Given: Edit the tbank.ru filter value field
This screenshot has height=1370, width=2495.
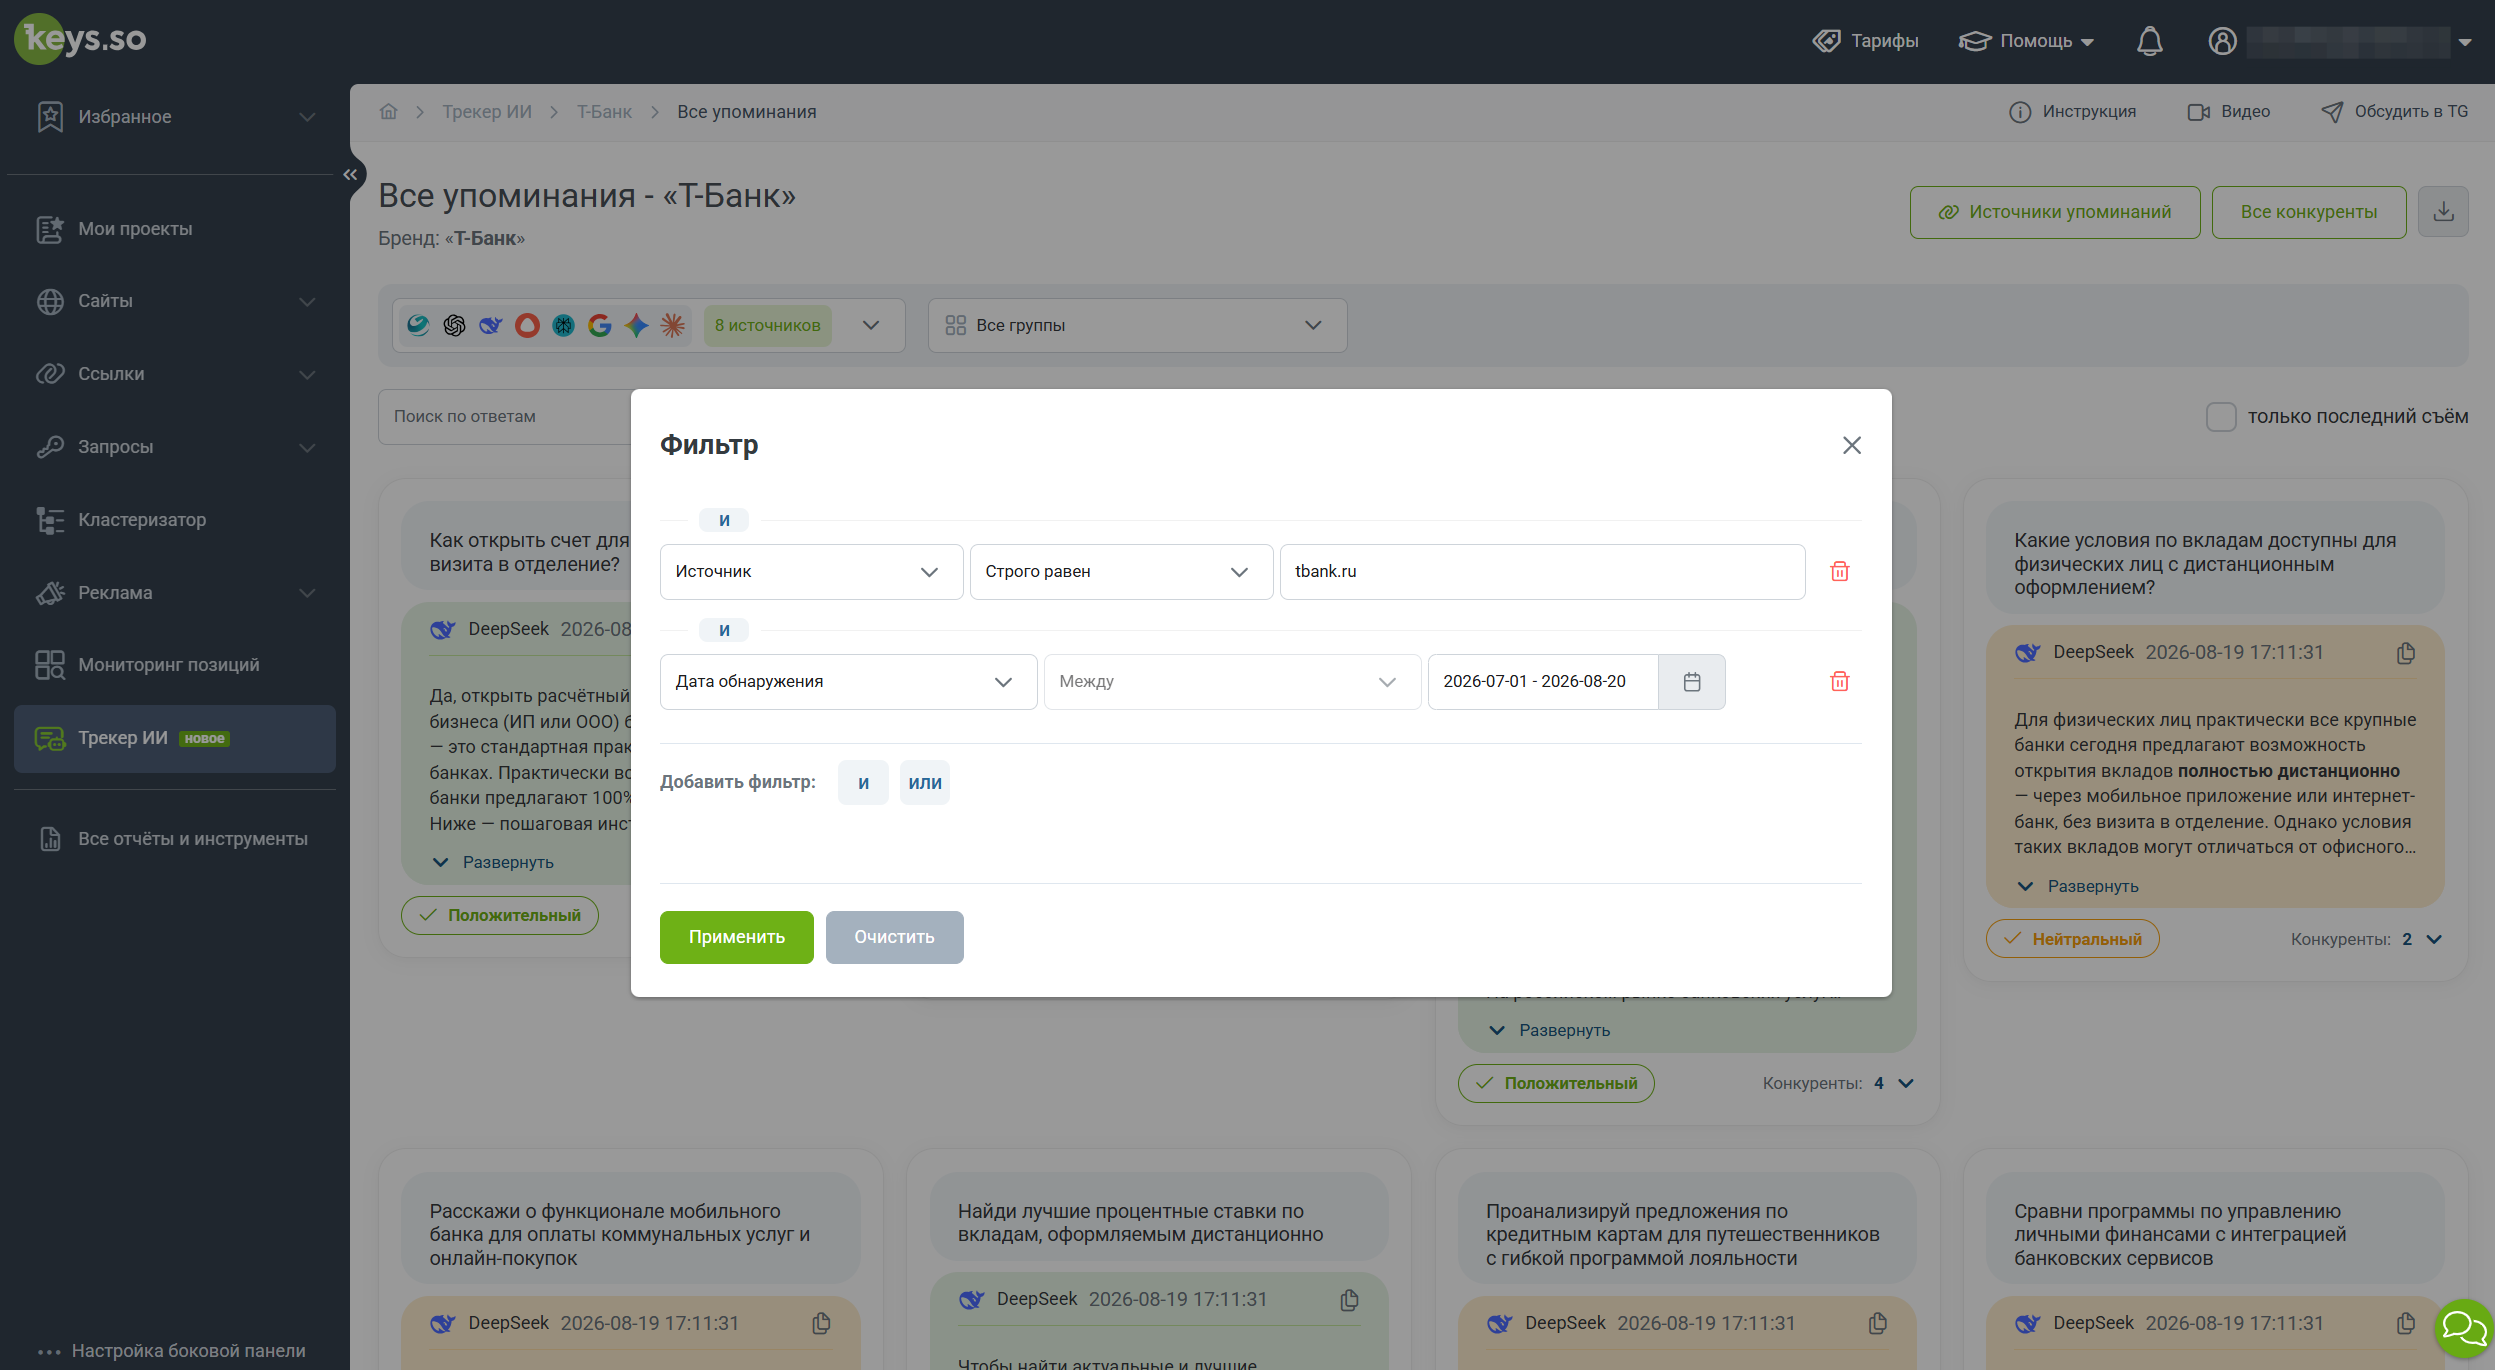Looking at the screenshot, I should (1542, 572).
